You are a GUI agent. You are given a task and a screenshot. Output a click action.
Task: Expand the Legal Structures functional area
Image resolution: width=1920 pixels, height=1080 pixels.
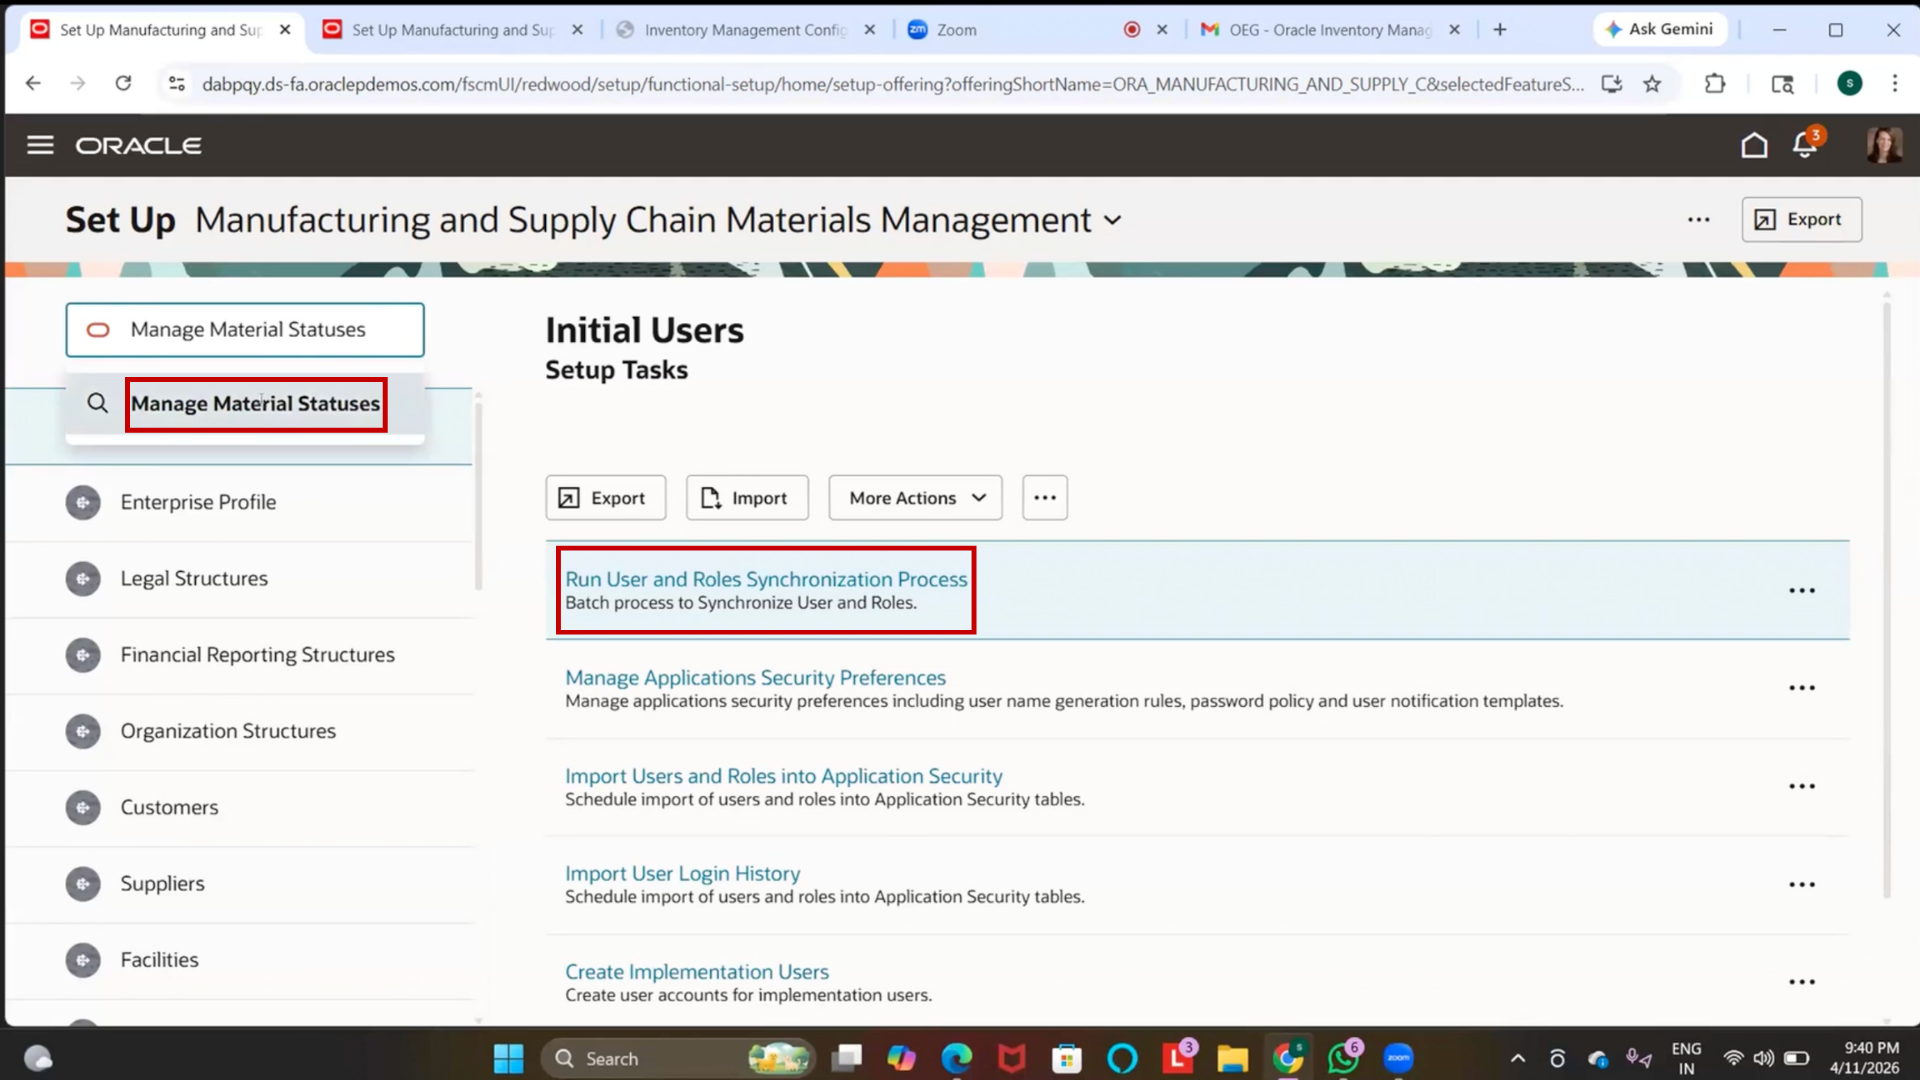coord(83,579)
